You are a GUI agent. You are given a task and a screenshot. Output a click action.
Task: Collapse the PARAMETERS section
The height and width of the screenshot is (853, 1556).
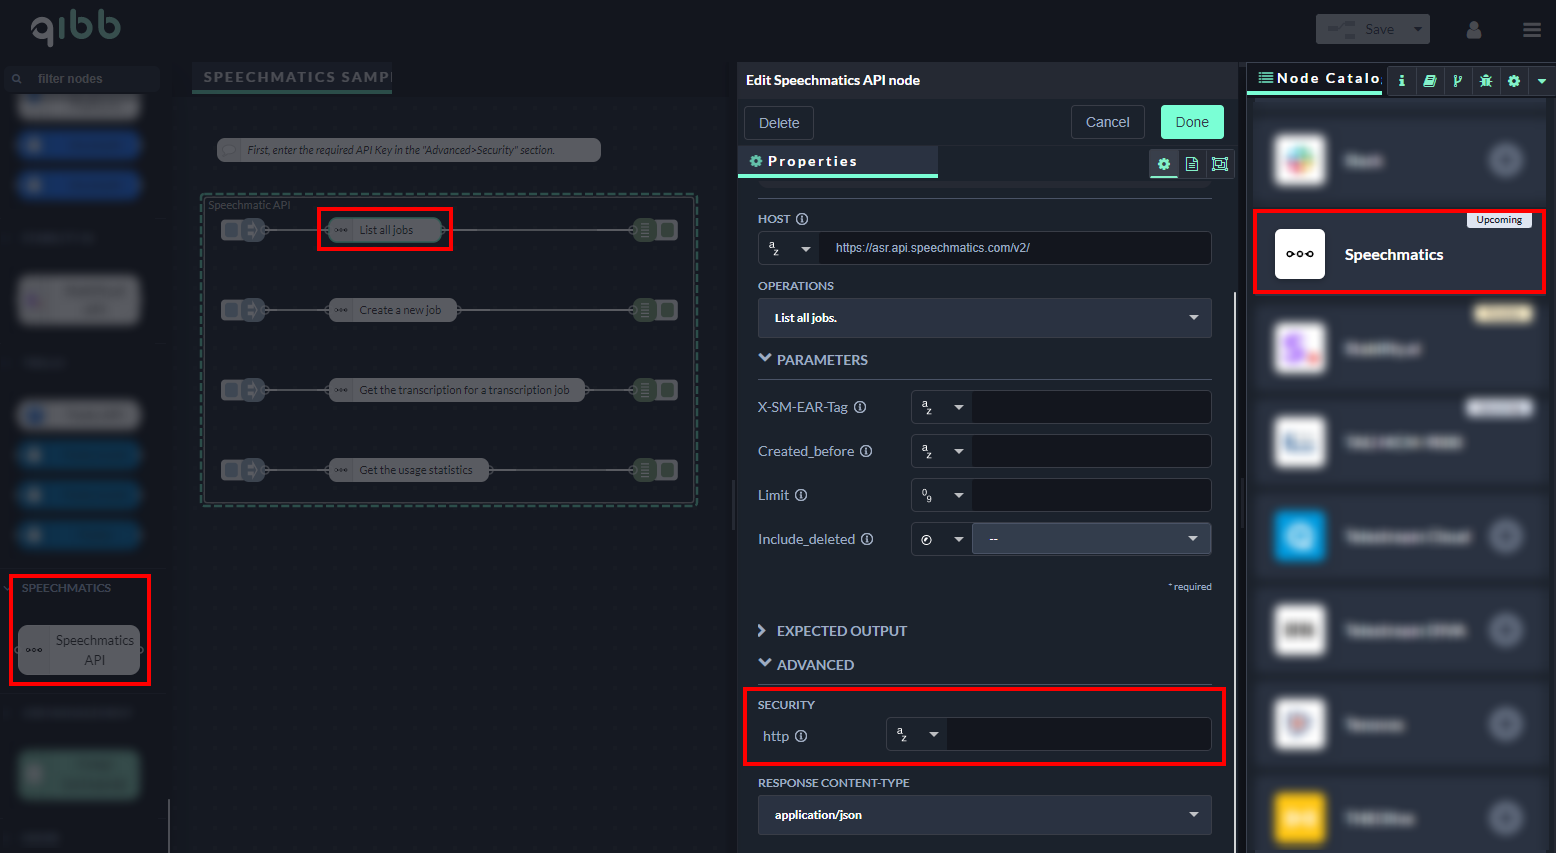click(765, 359)
